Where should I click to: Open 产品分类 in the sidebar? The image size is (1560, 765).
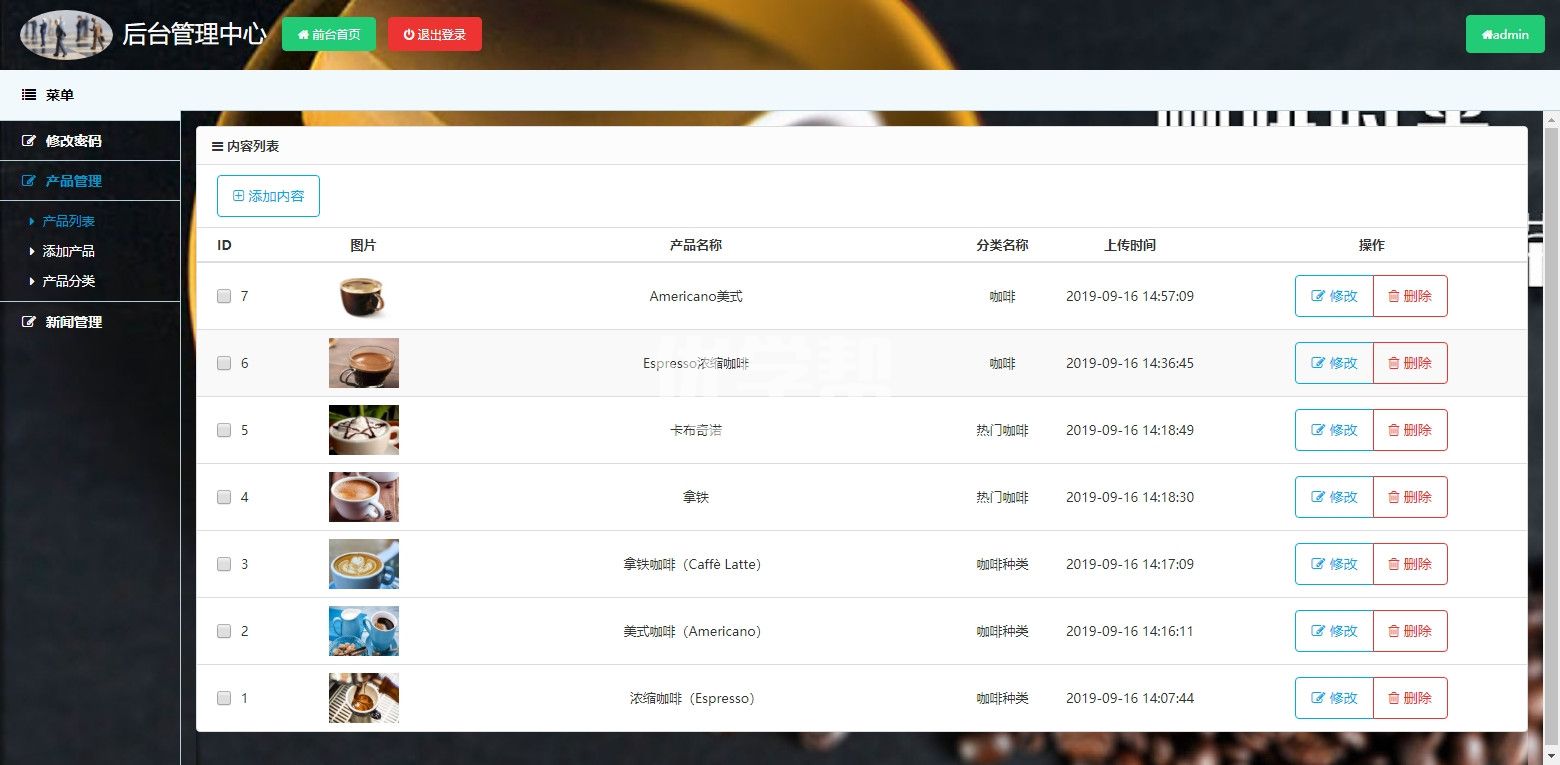[x=68, y=281]
